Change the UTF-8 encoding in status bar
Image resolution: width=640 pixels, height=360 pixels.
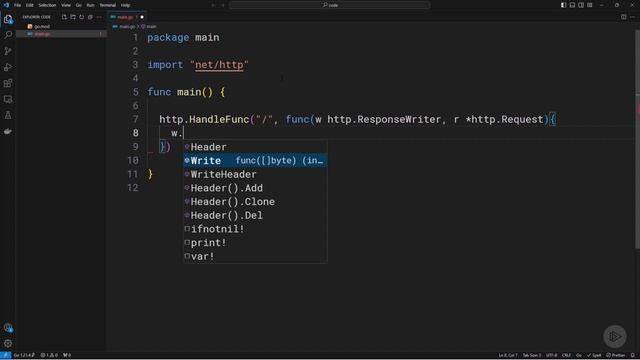click(551, 355)
